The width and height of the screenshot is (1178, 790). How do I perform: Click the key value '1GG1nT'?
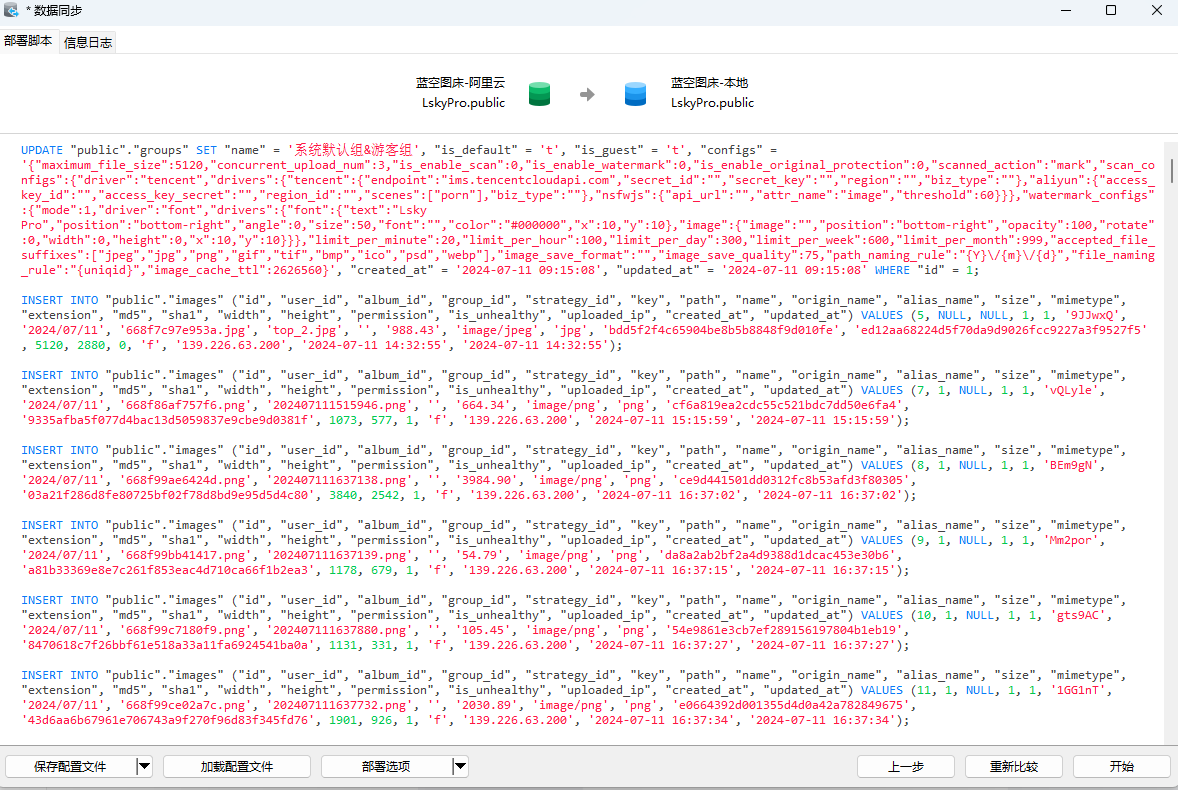[1077, 691]
